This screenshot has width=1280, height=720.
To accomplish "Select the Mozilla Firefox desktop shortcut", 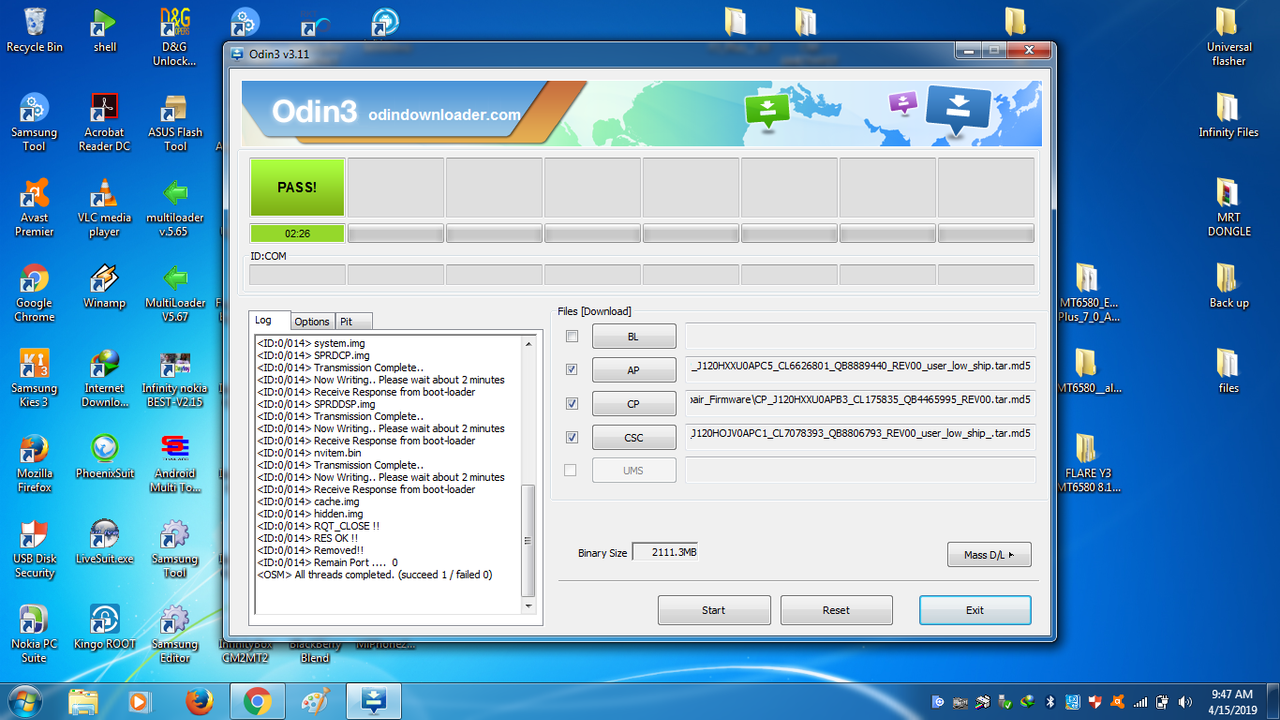I will tap(34, 463).
